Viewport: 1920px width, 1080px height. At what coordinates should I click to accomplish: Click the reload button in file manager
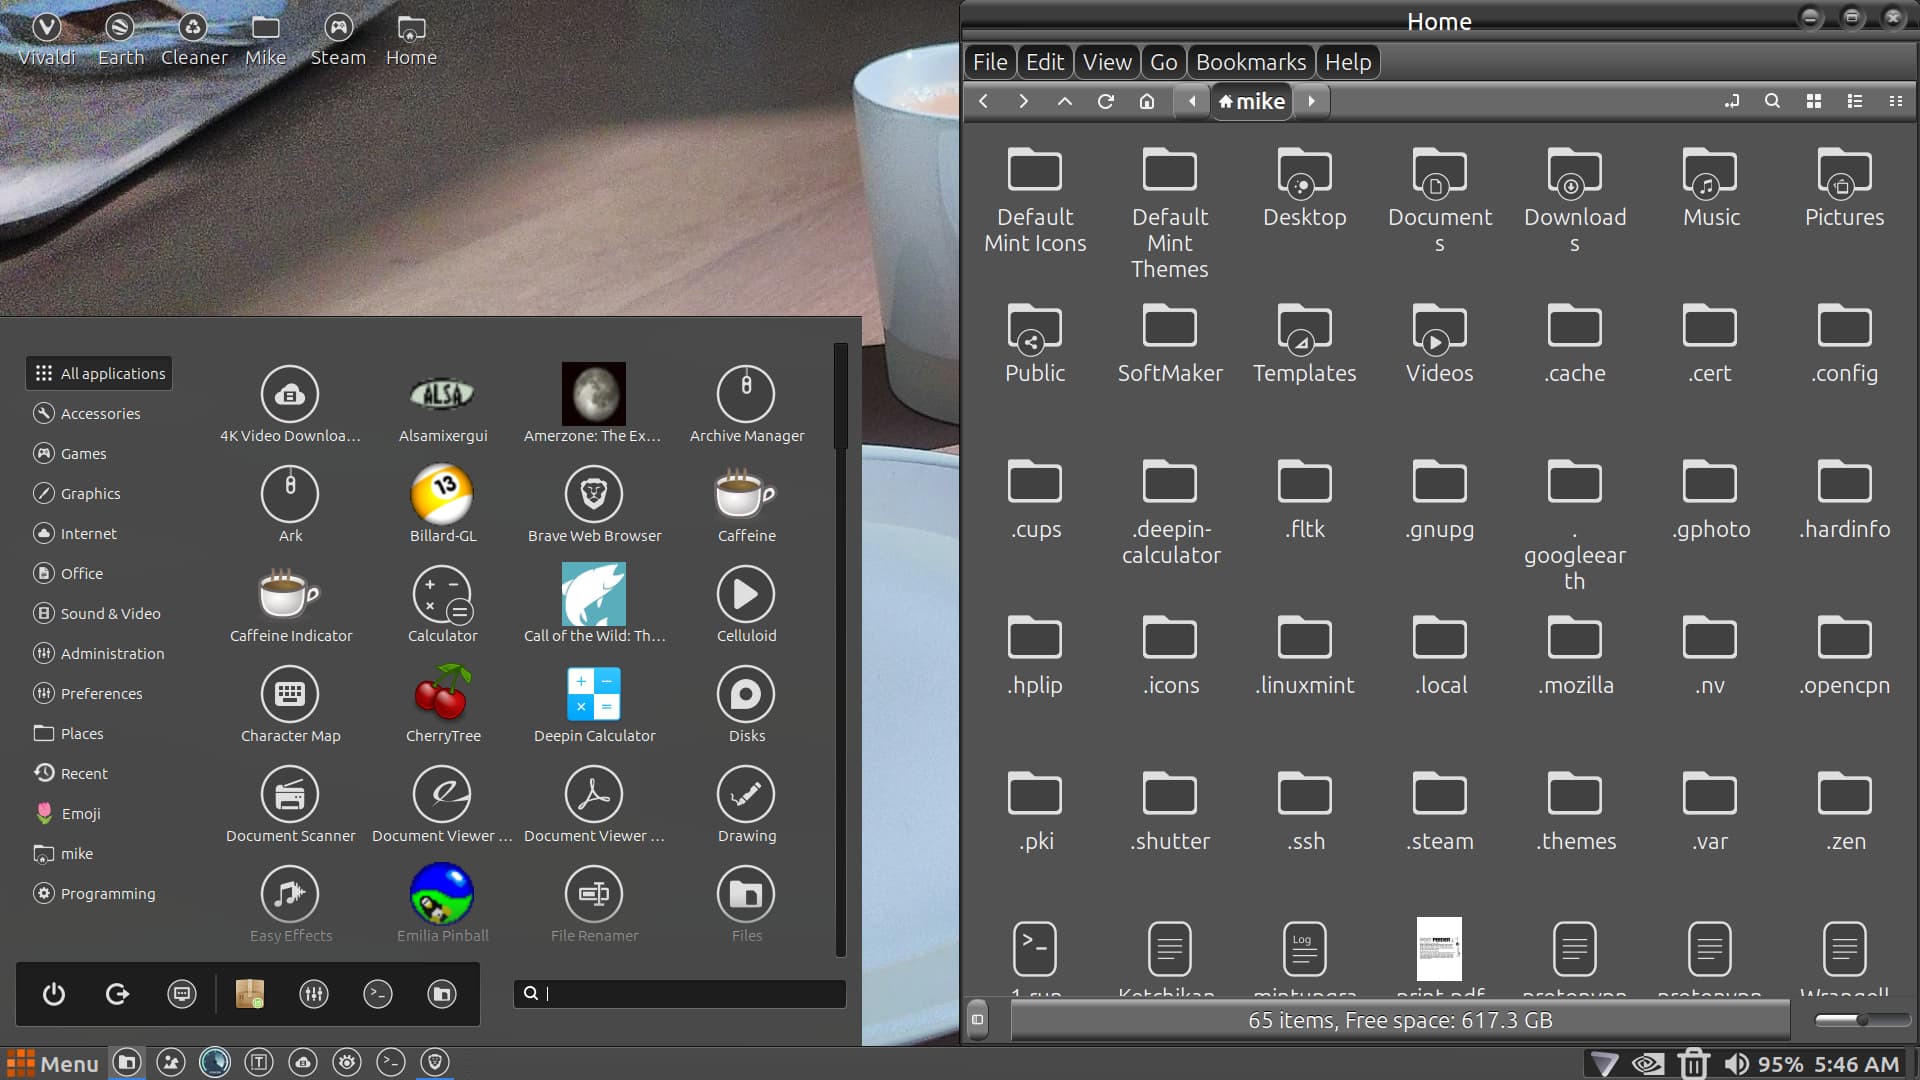tap(1105, 101)
